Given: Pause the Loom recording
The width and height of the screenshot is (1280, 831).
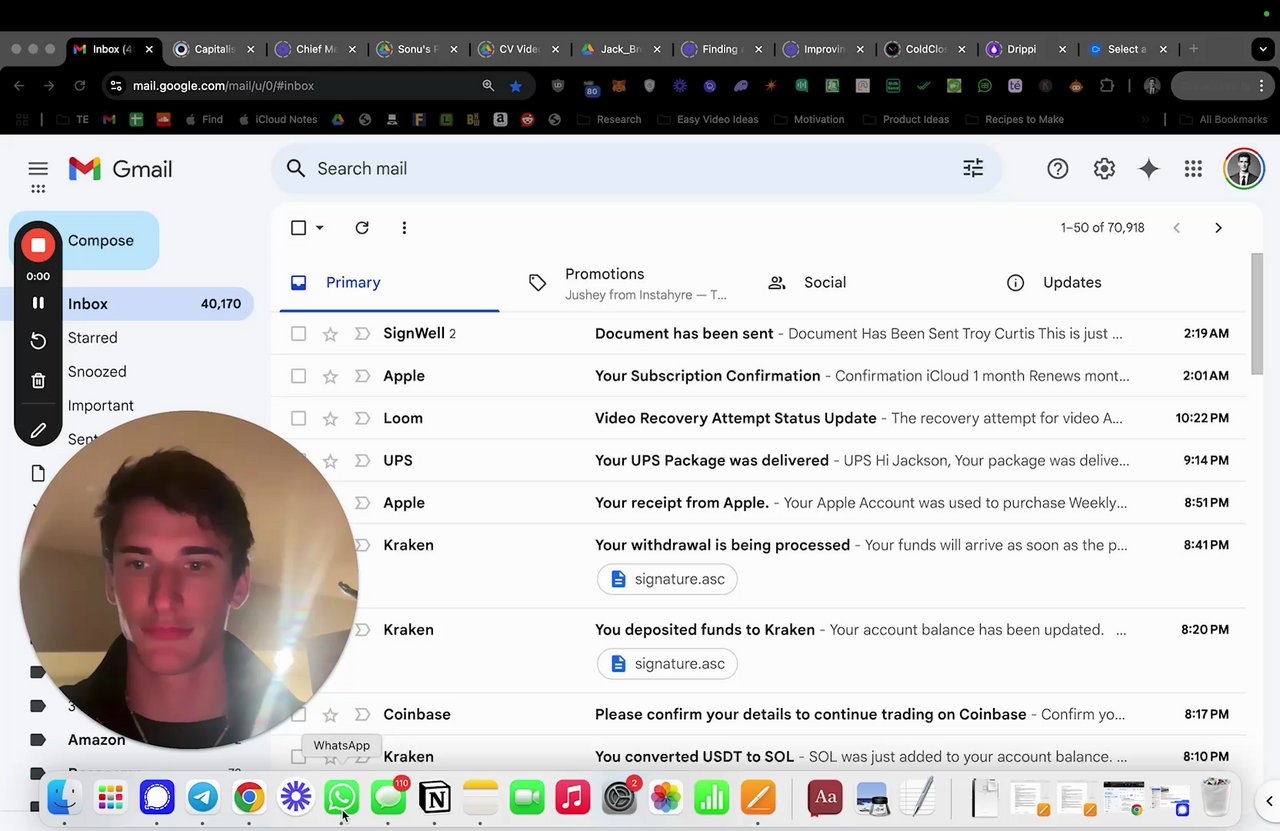Looking at the screenshot, I should (x=38, y=303).
